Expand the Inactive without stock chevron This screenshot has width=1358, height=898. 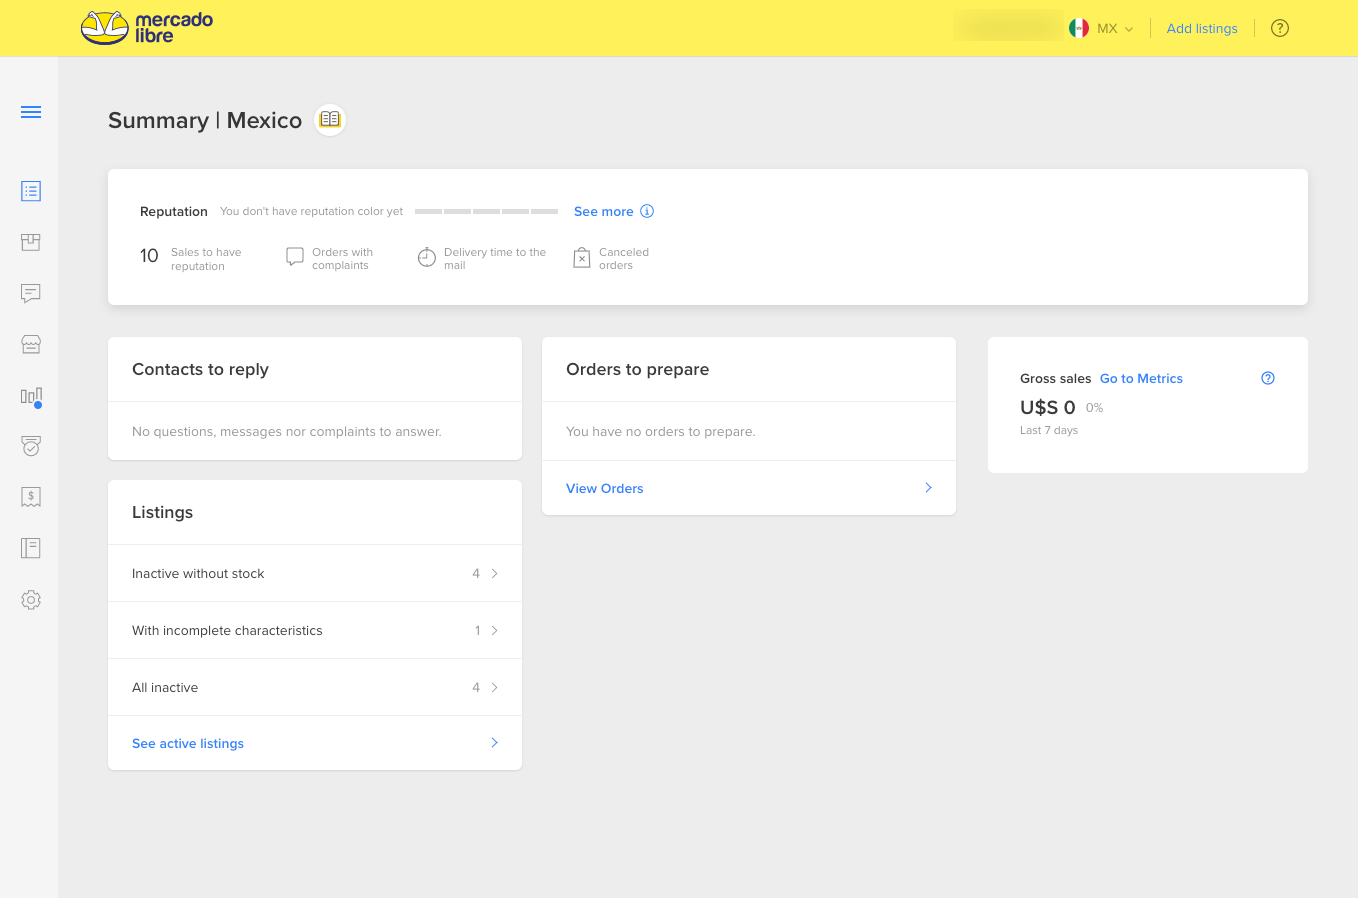[x=494, y=573]
